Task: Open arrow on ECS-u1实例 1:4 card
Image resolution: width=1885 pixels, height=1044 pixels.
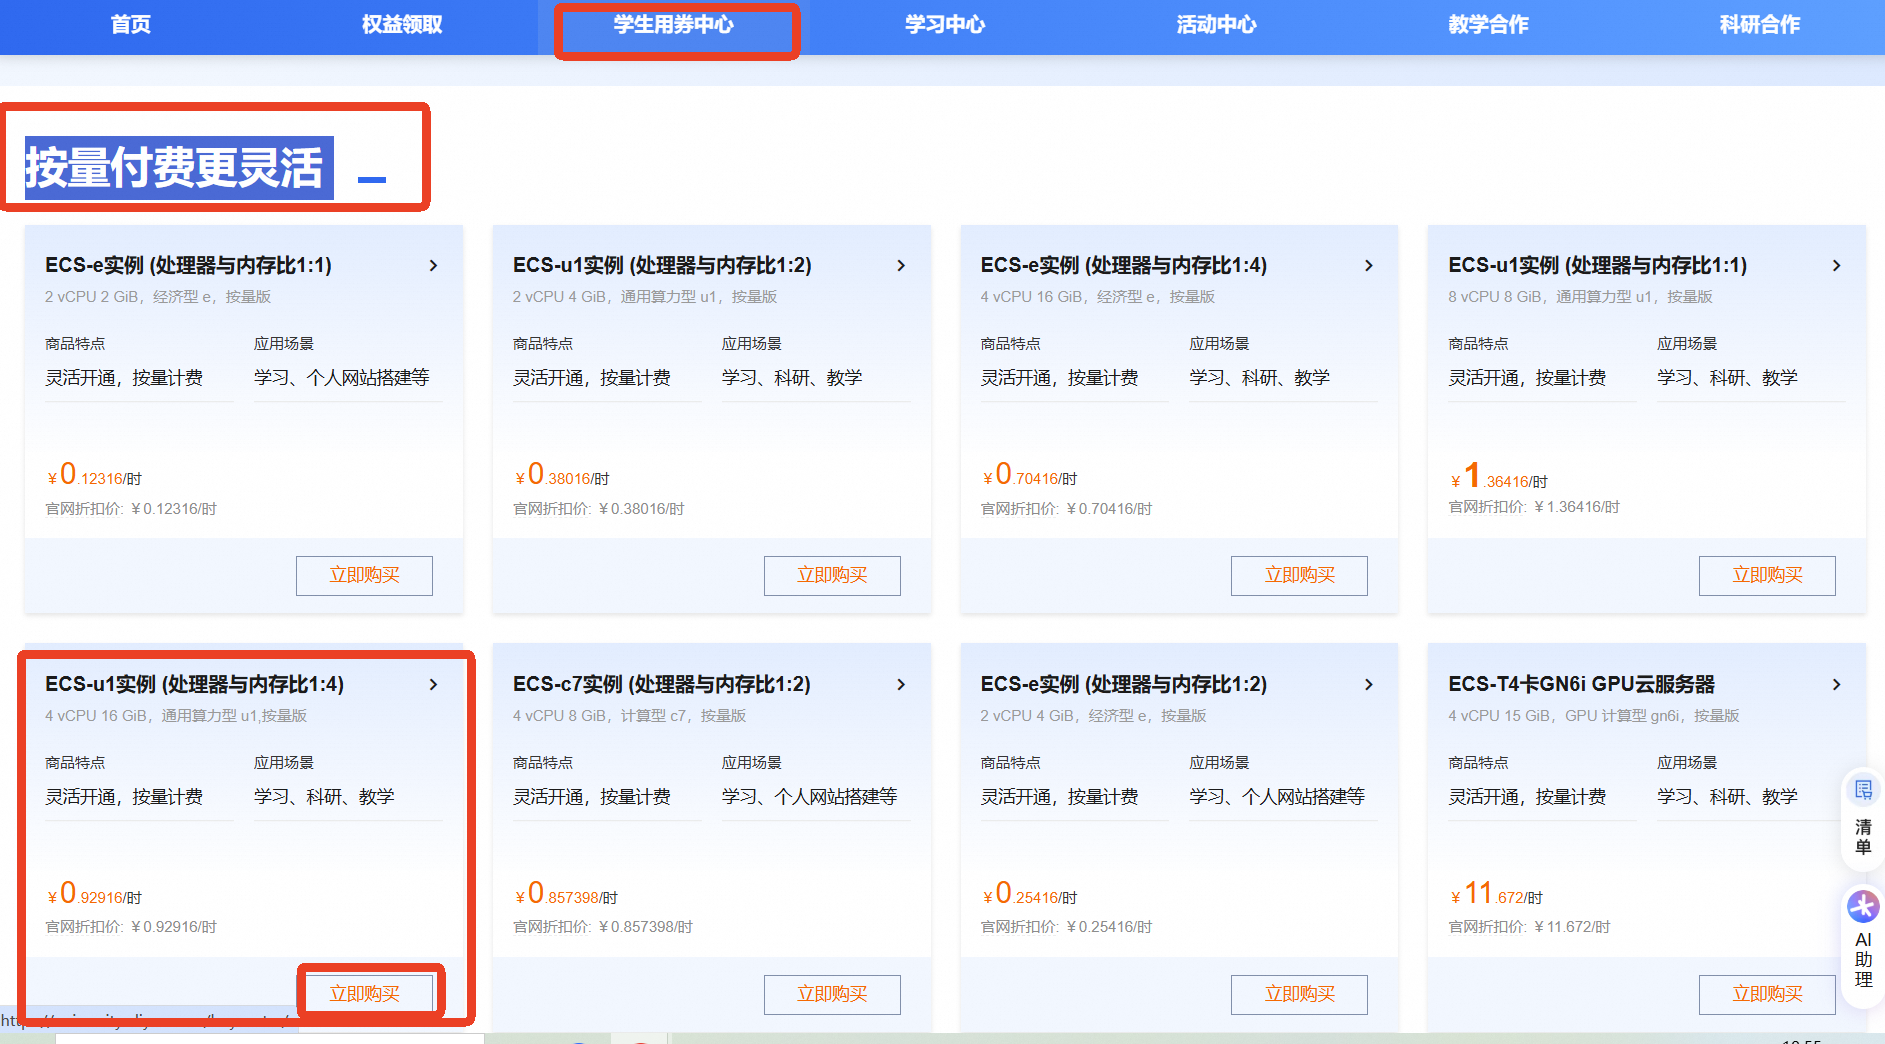Action: (433, 685)
